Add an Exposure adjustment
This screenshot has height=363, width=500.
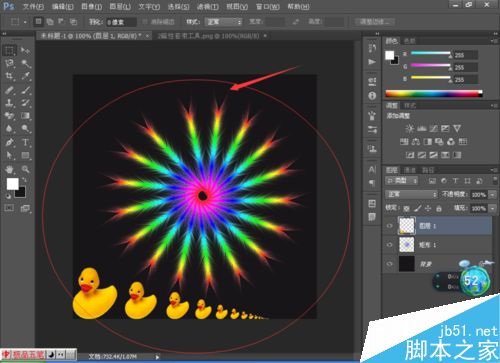coord(445,129)
